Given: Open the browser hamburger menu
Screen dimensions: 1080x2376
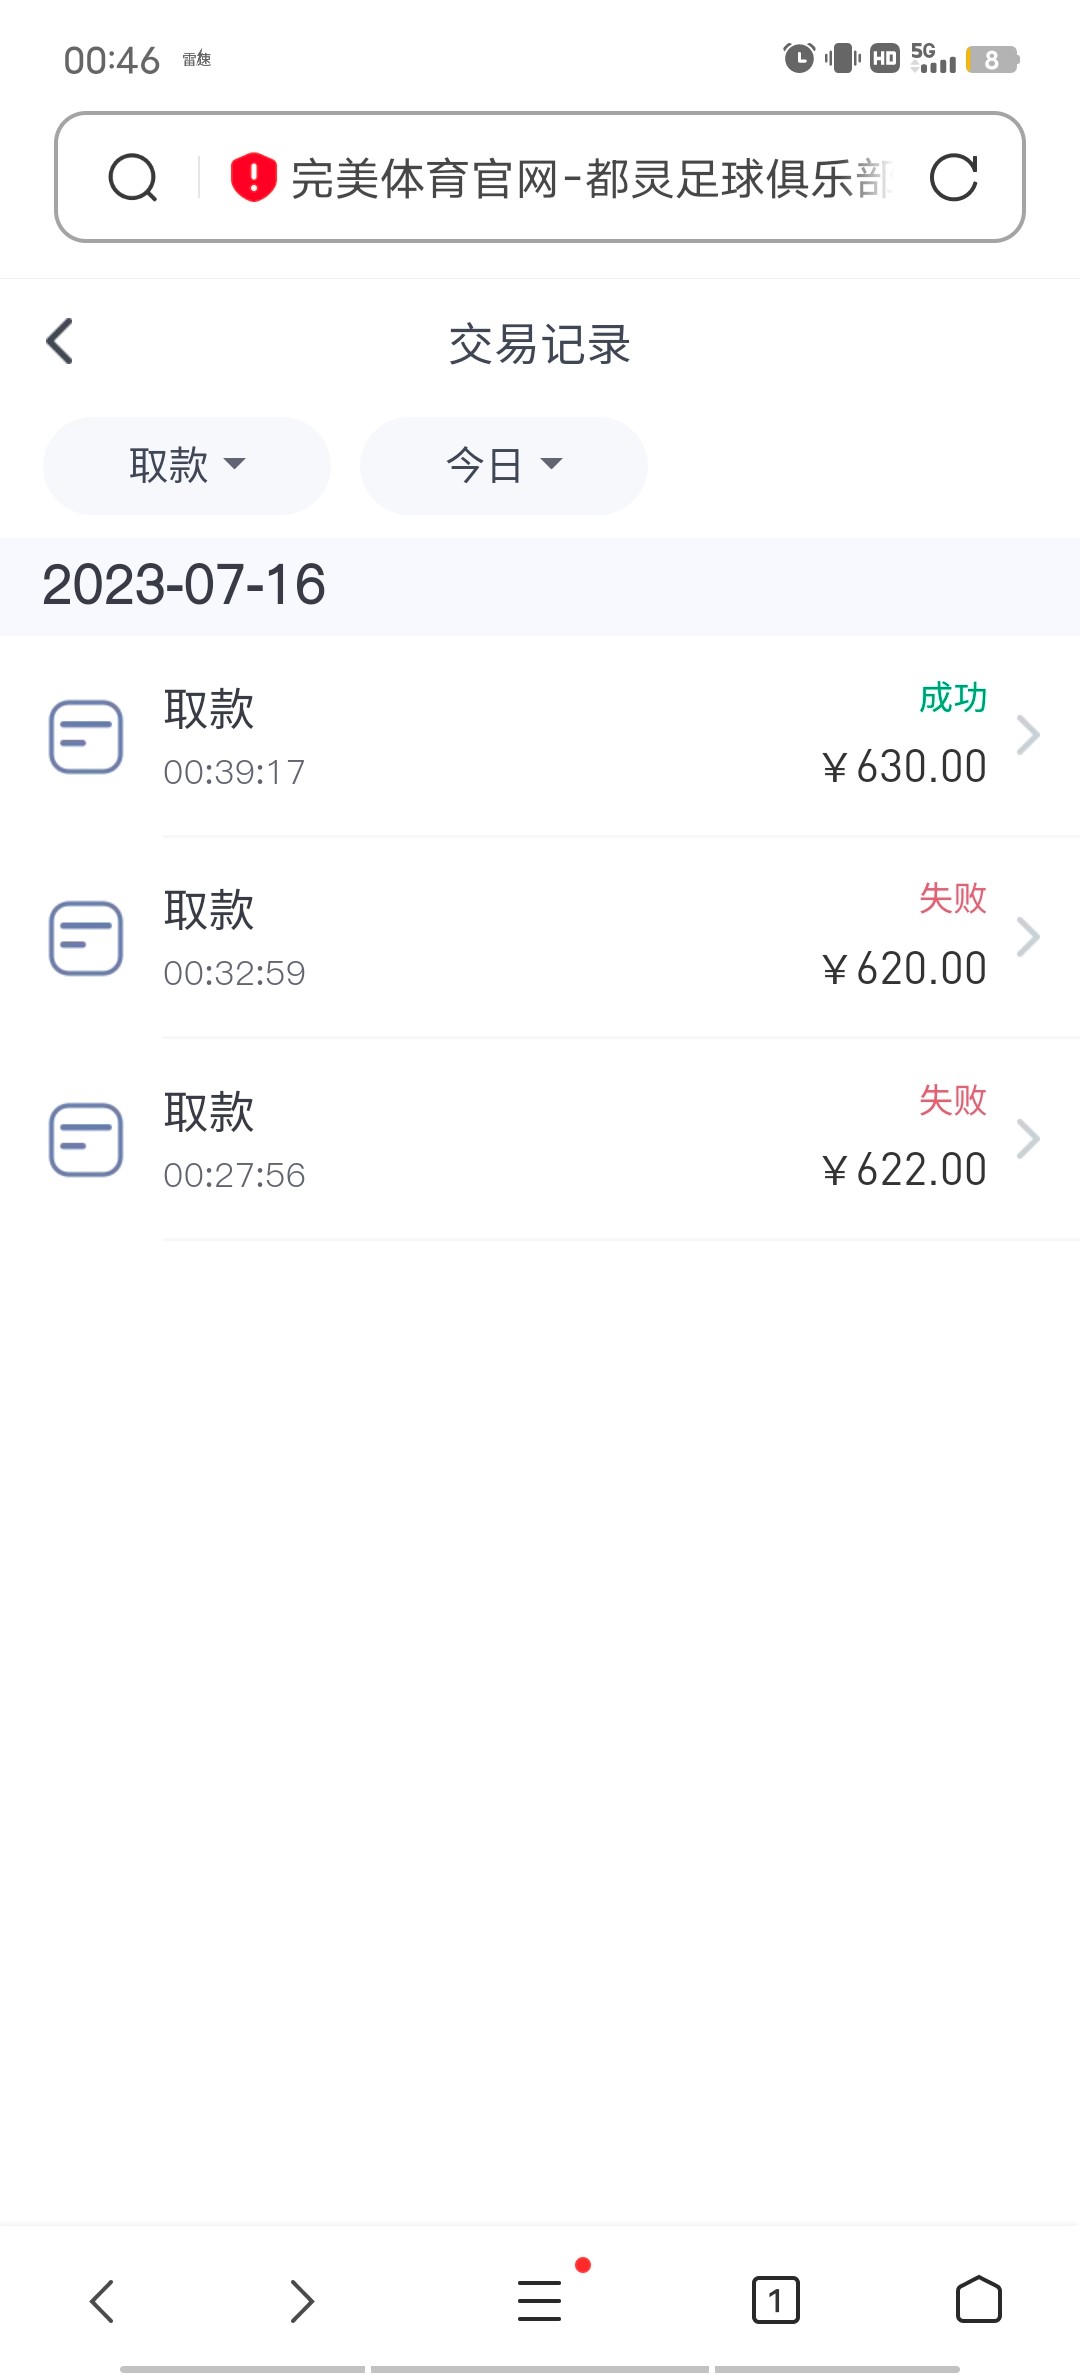Looking at the screenshot, I should 540,2300.
